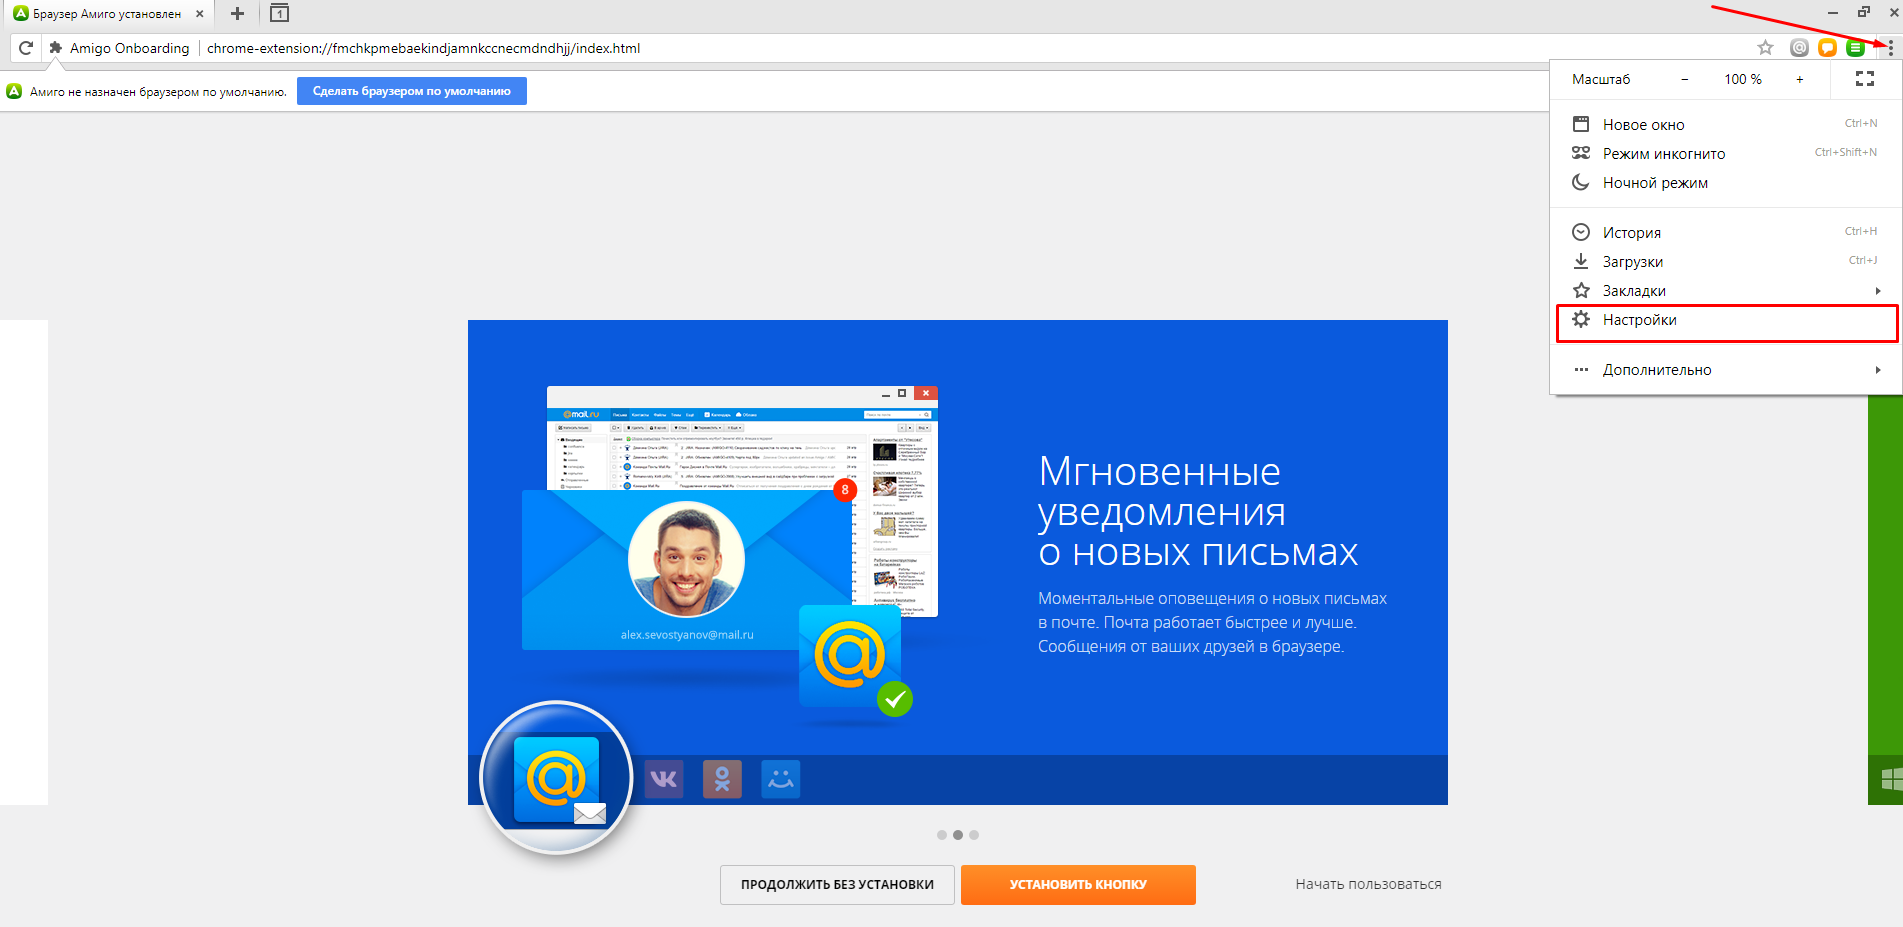Viewport: 1903px width, 927px height.
Task: Open a new tab with plus icon
Action: 237,14
